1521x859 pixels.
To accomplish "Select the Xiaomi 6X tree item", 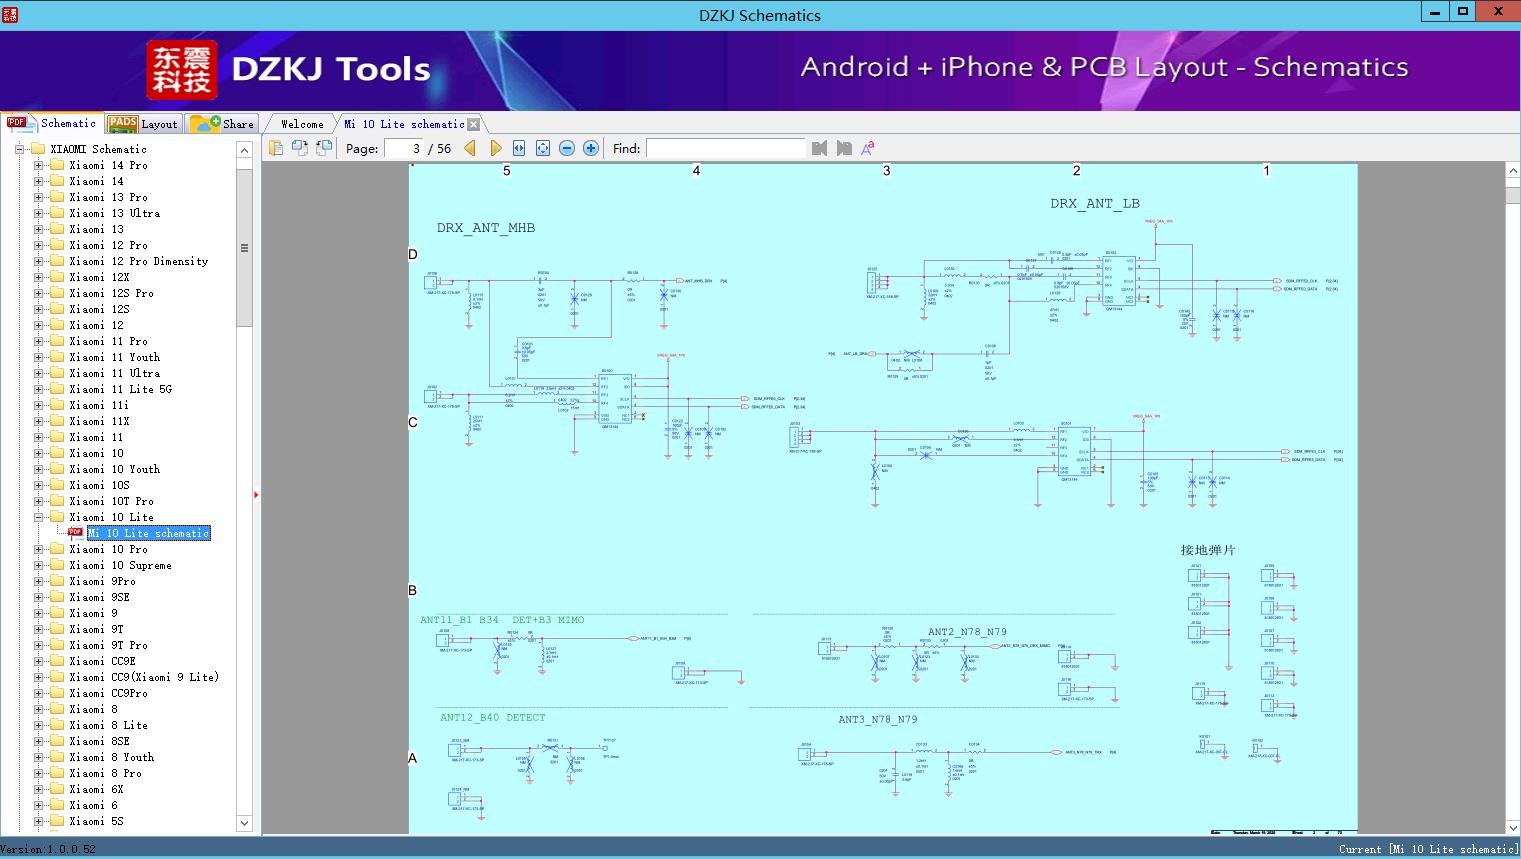I will (x=96, y=789).
